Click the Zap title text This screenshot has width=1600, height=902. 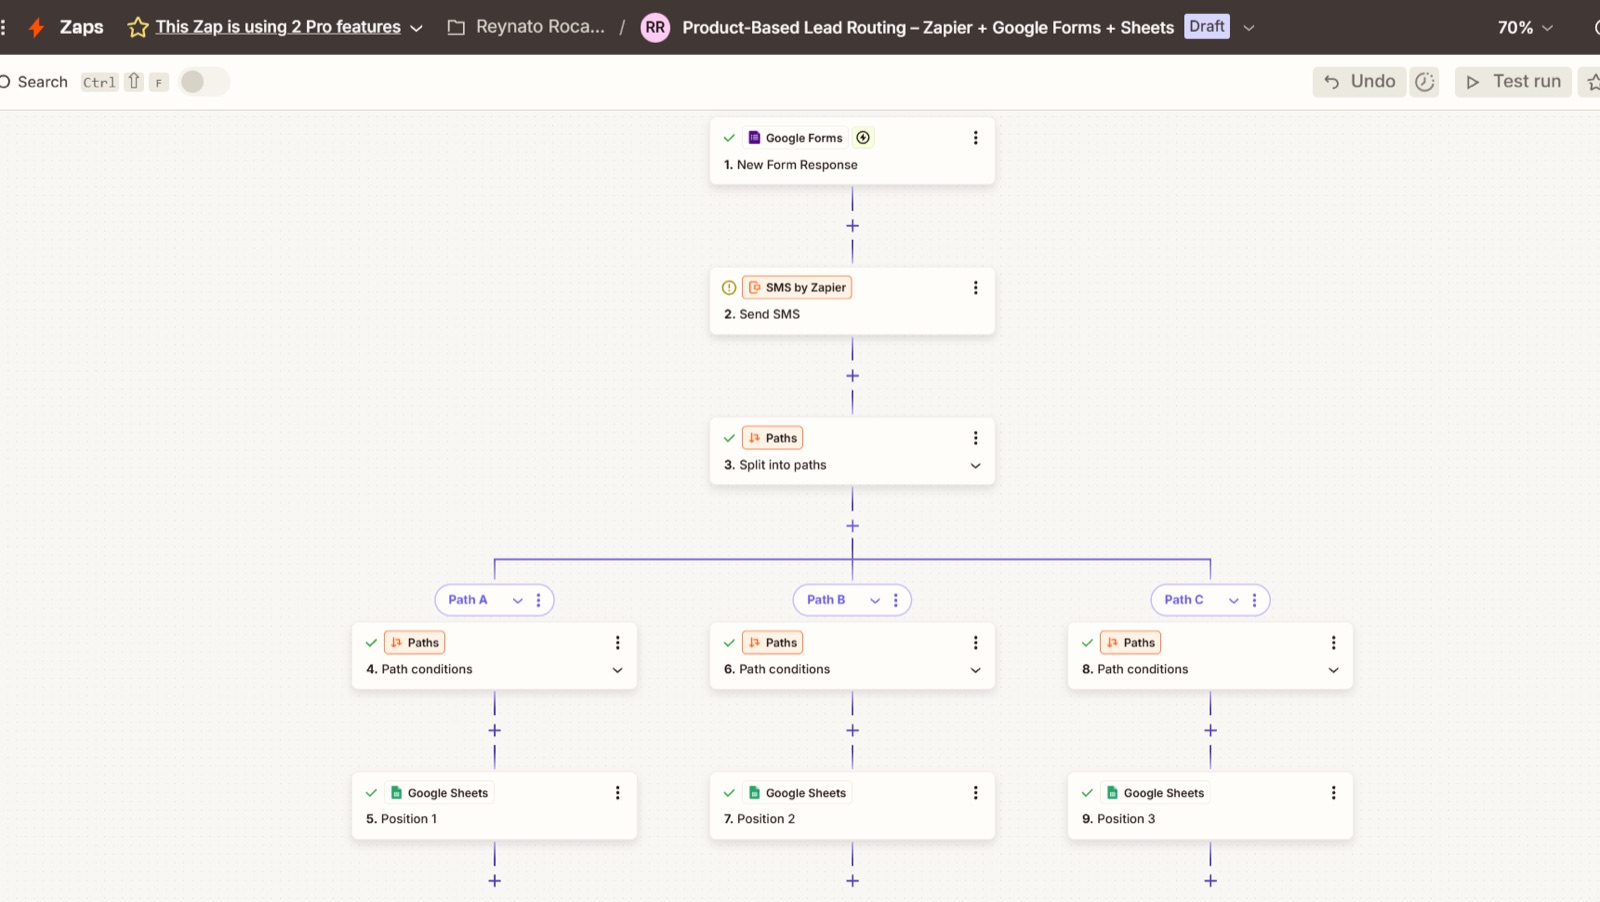928,28
